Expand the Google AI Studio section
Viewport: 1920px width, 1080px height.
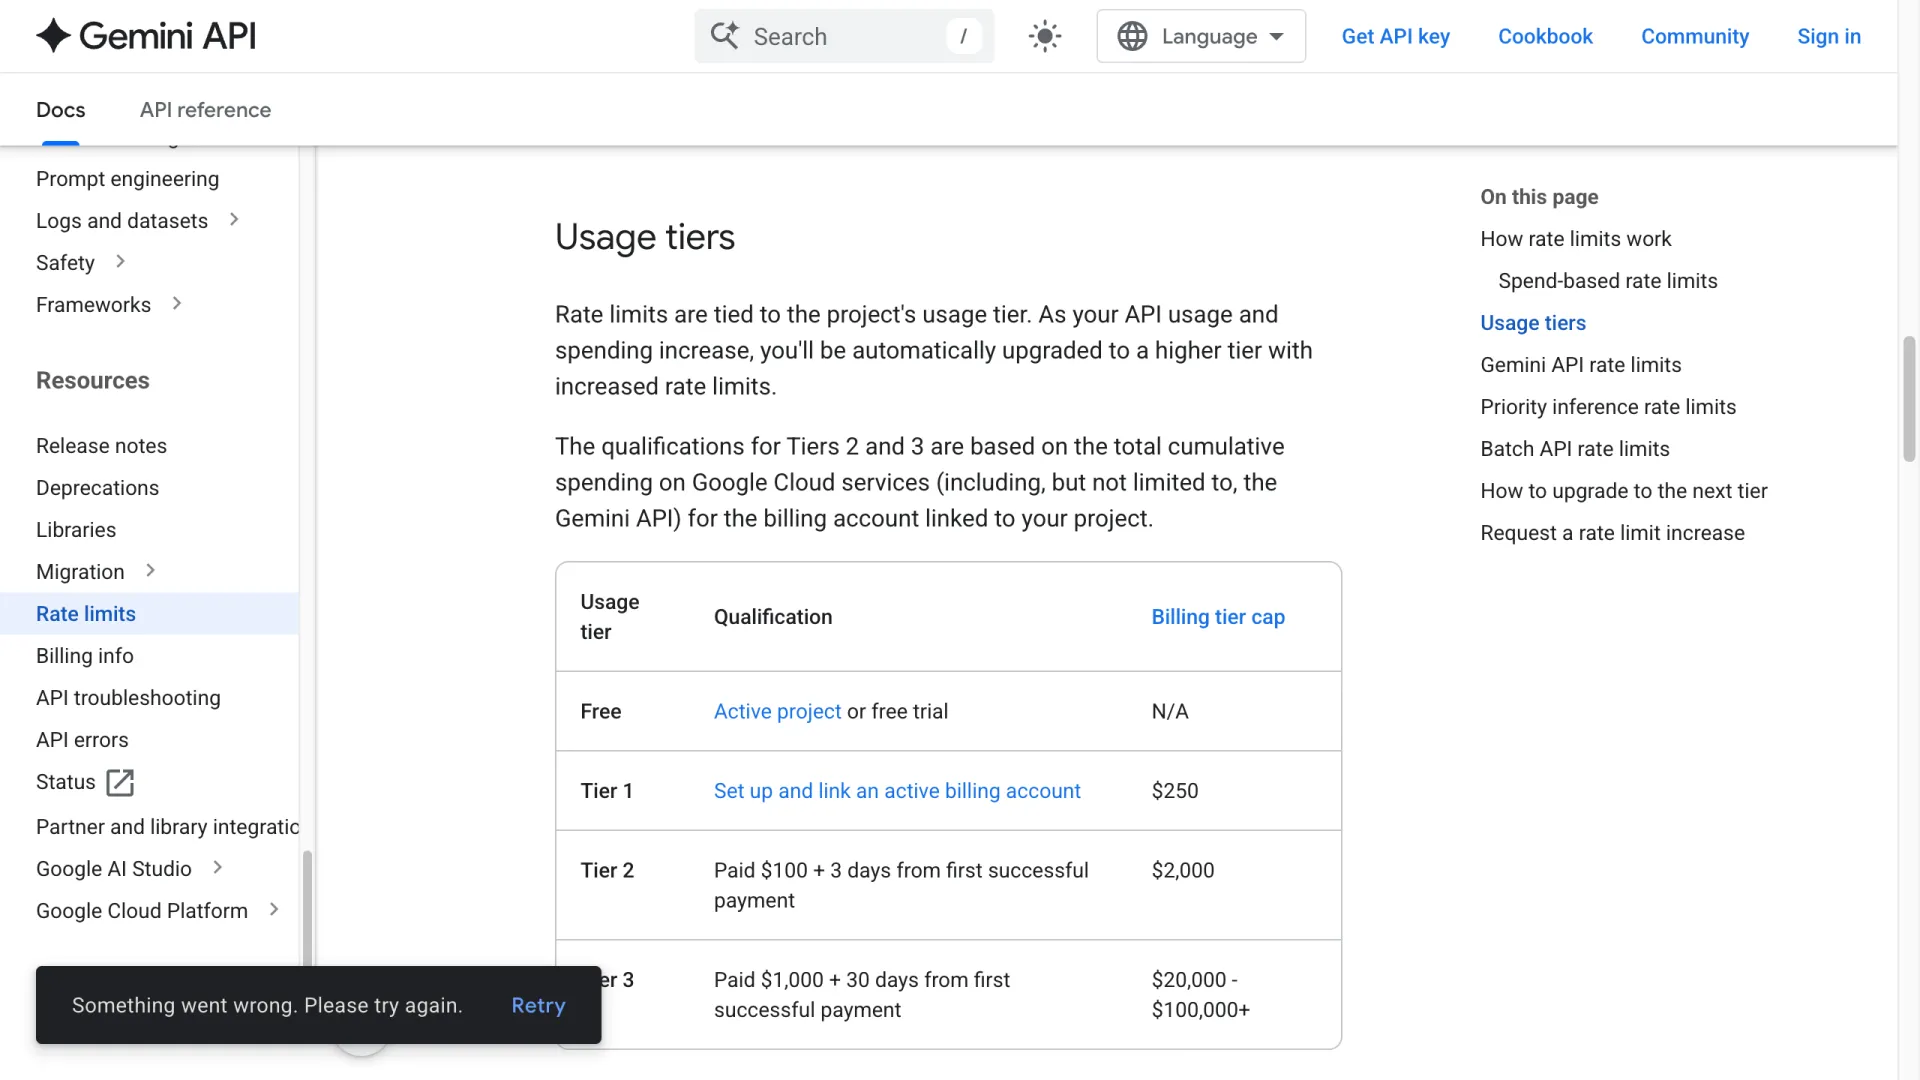click(x=218, y=868)
